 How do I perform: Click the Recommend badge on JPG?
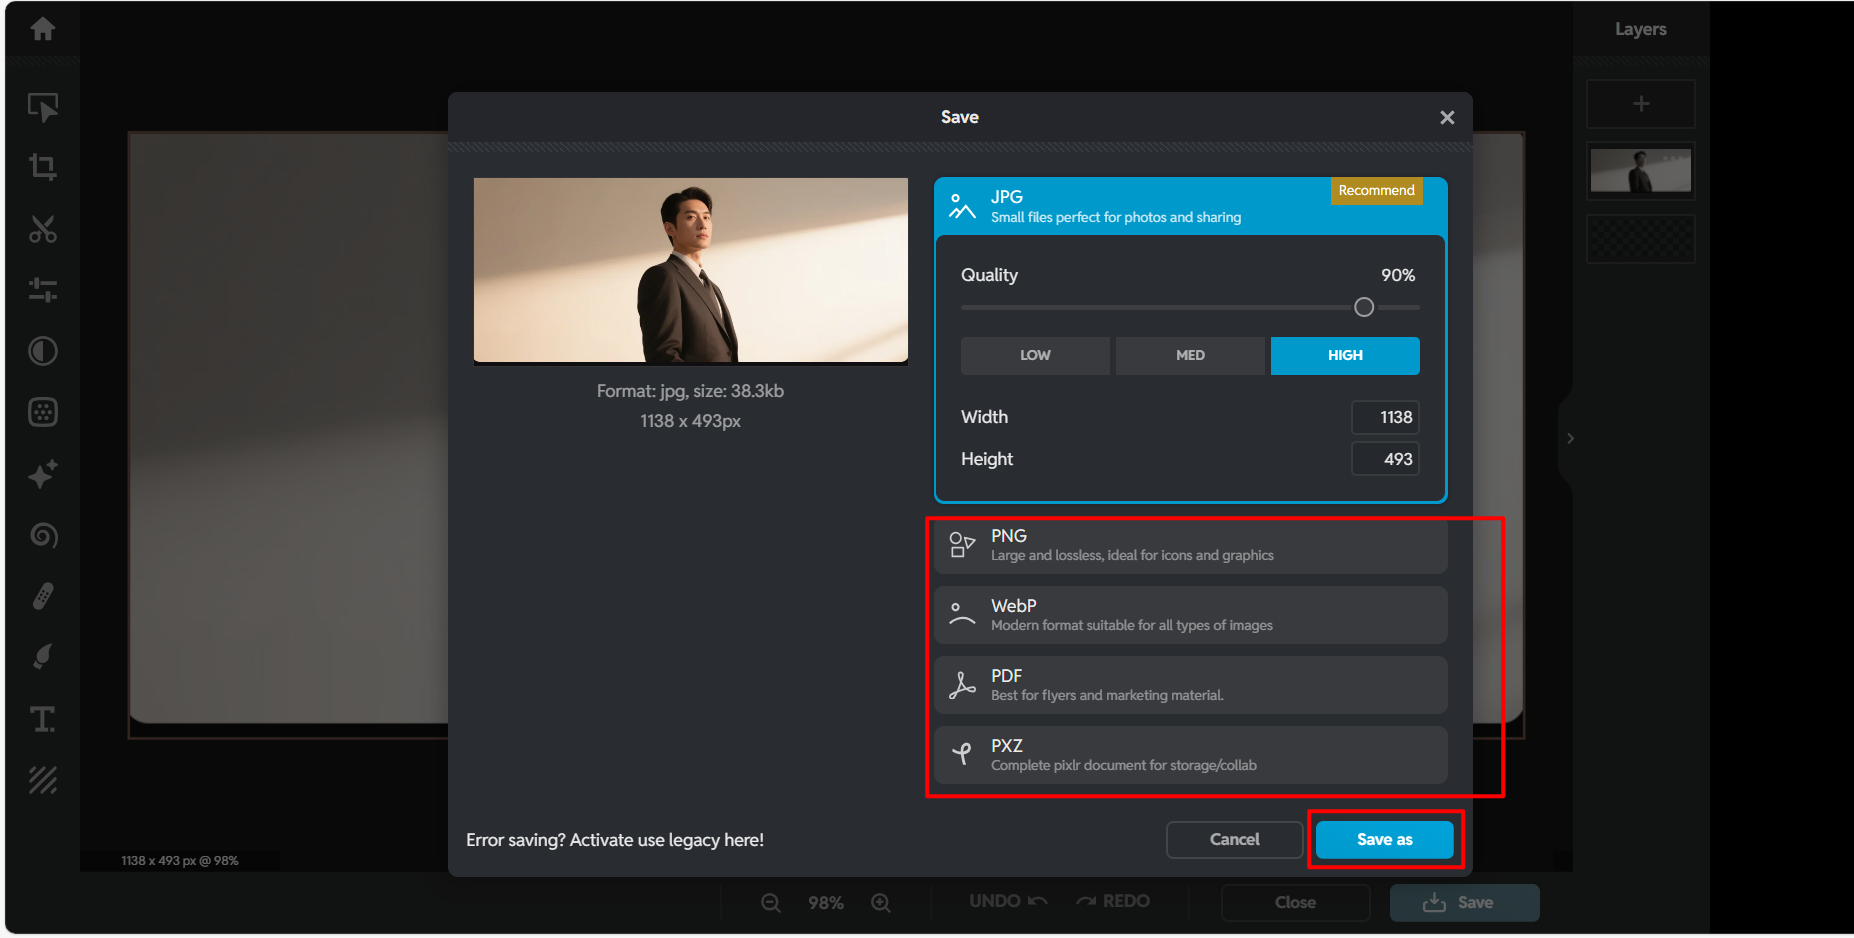click(1377, 191)
